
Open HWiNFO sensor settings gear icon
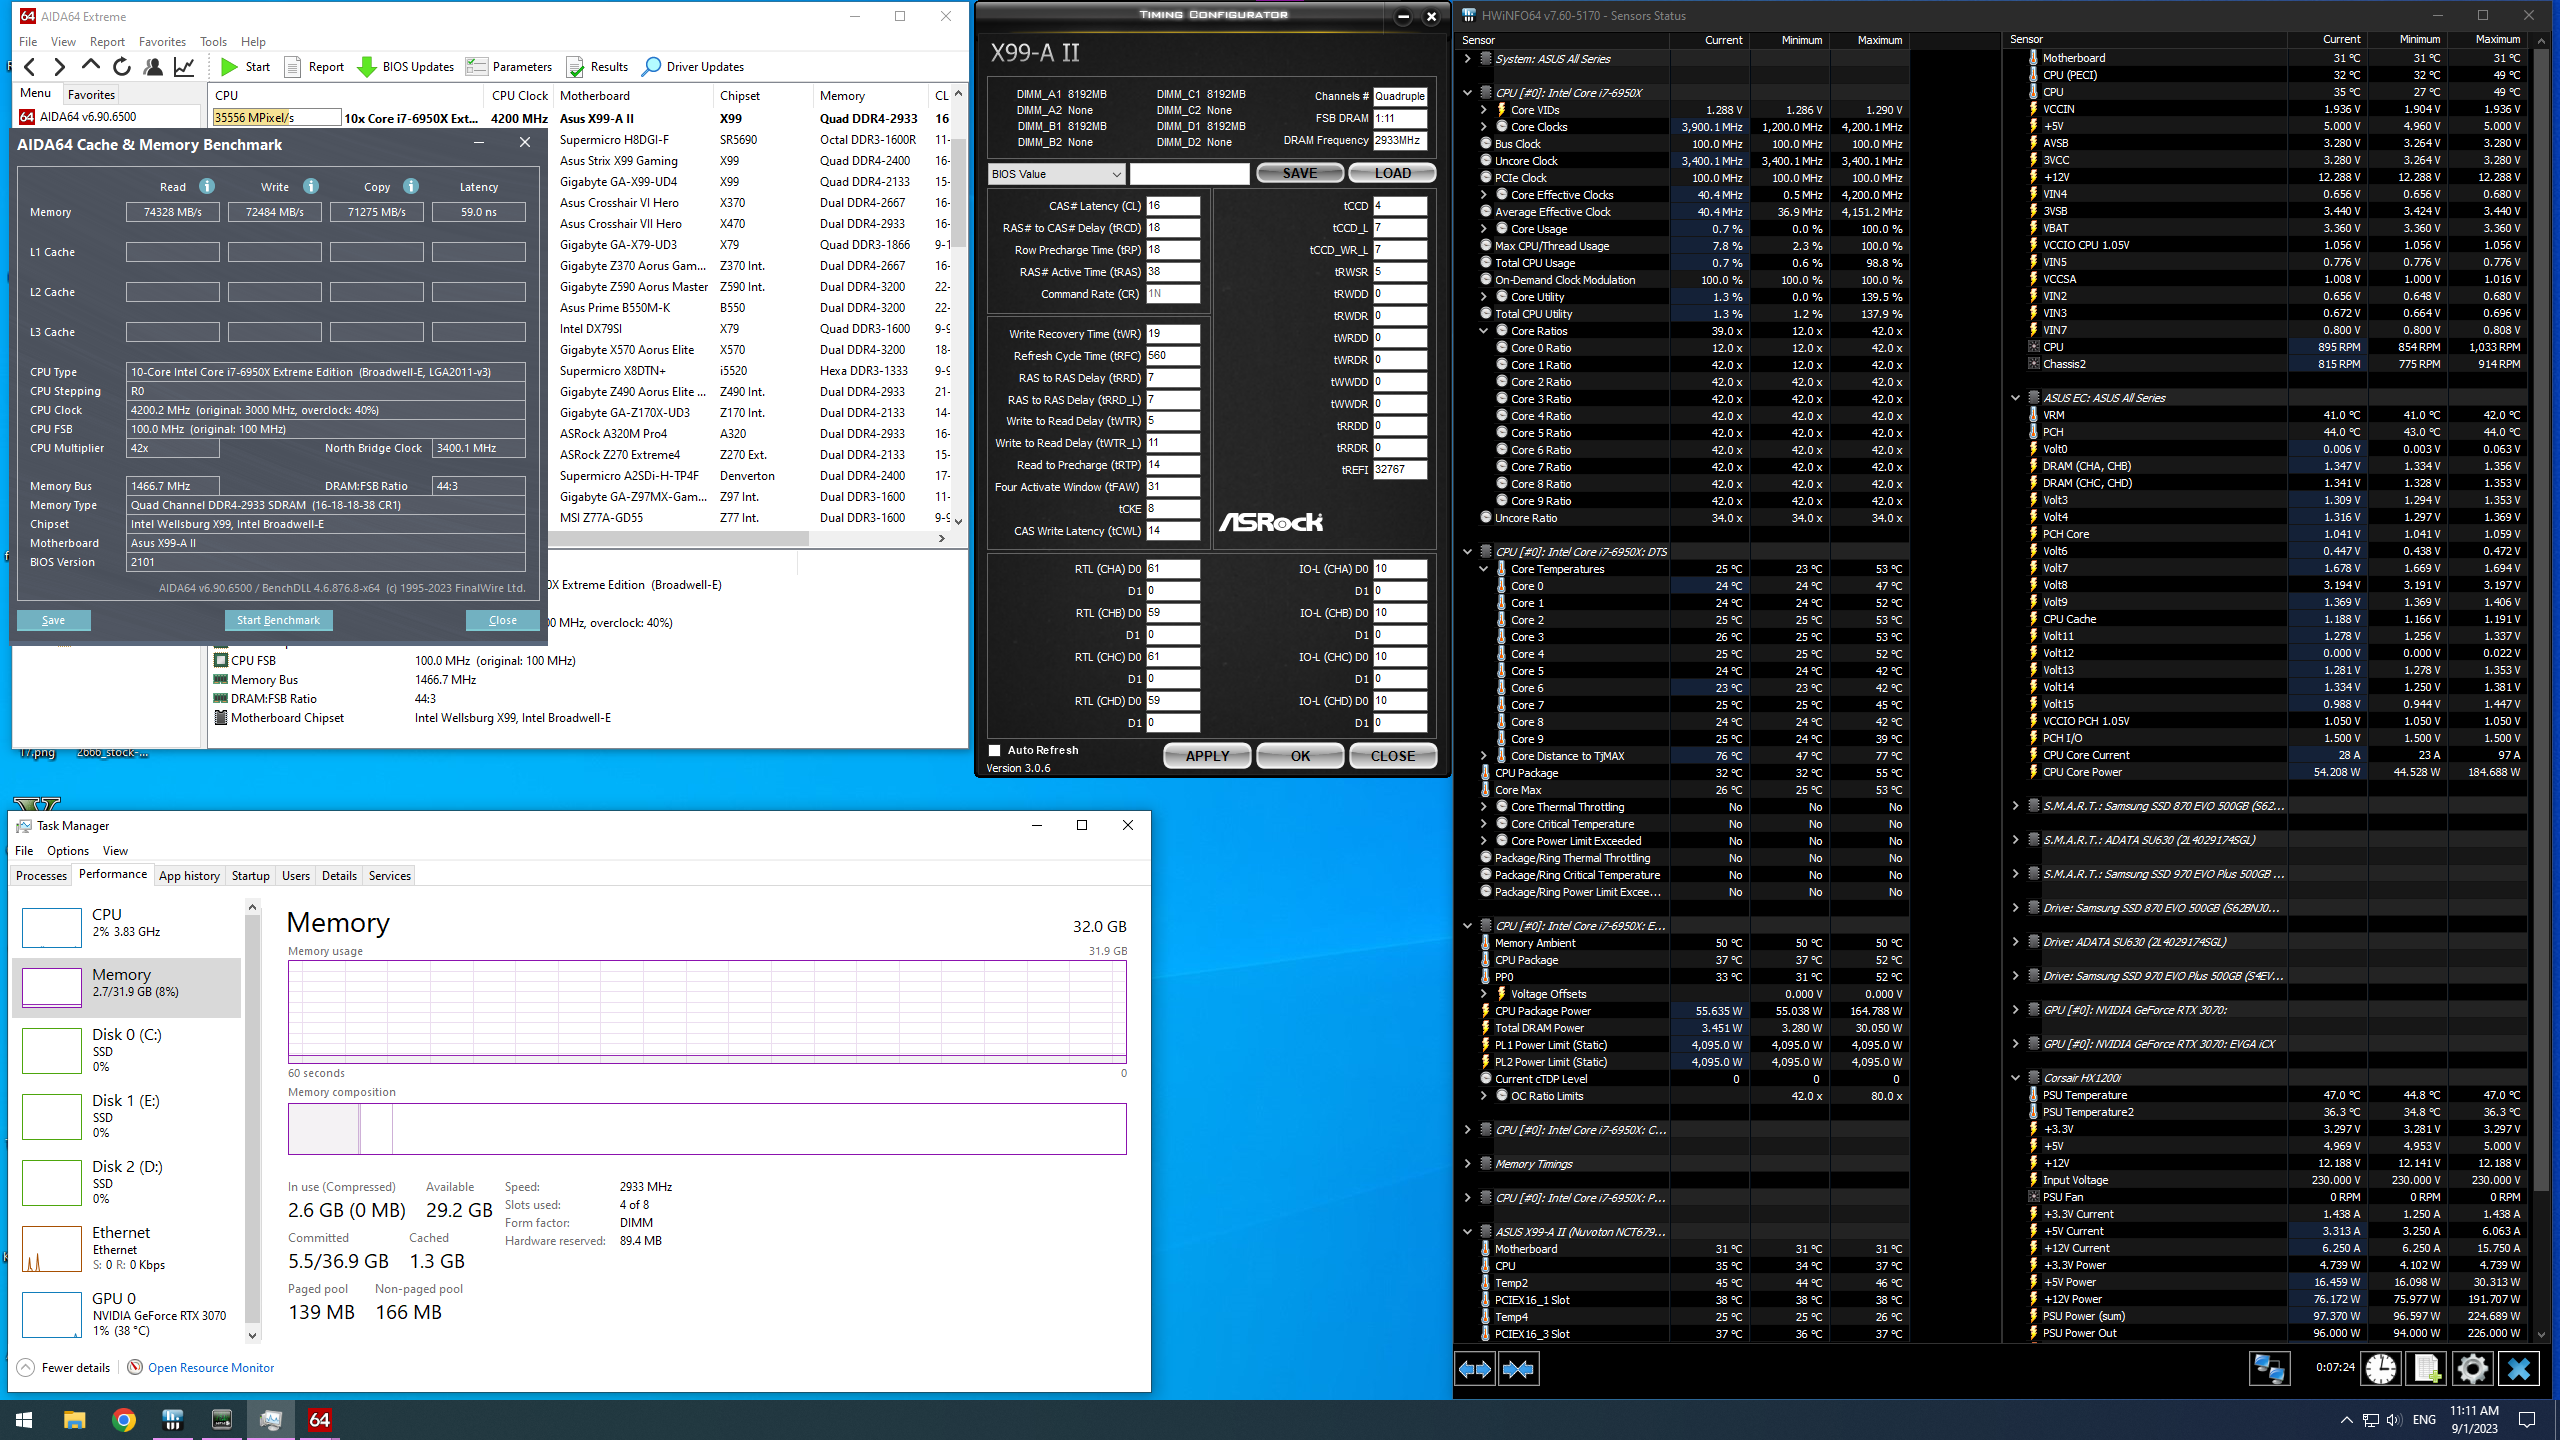point(2472,1368)
